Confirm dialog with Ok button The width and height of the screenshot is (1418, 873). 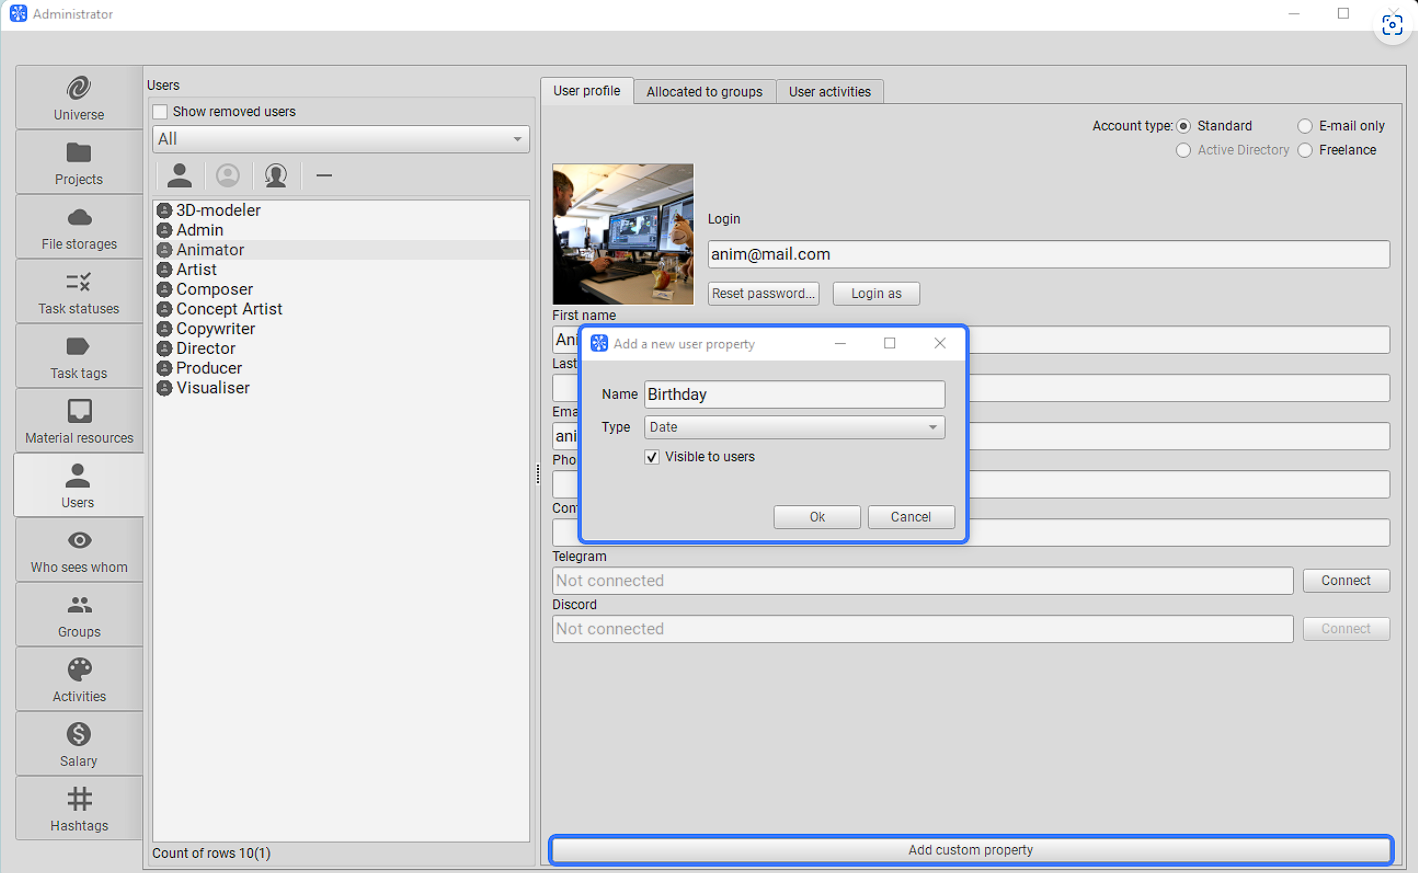(817, 517)
